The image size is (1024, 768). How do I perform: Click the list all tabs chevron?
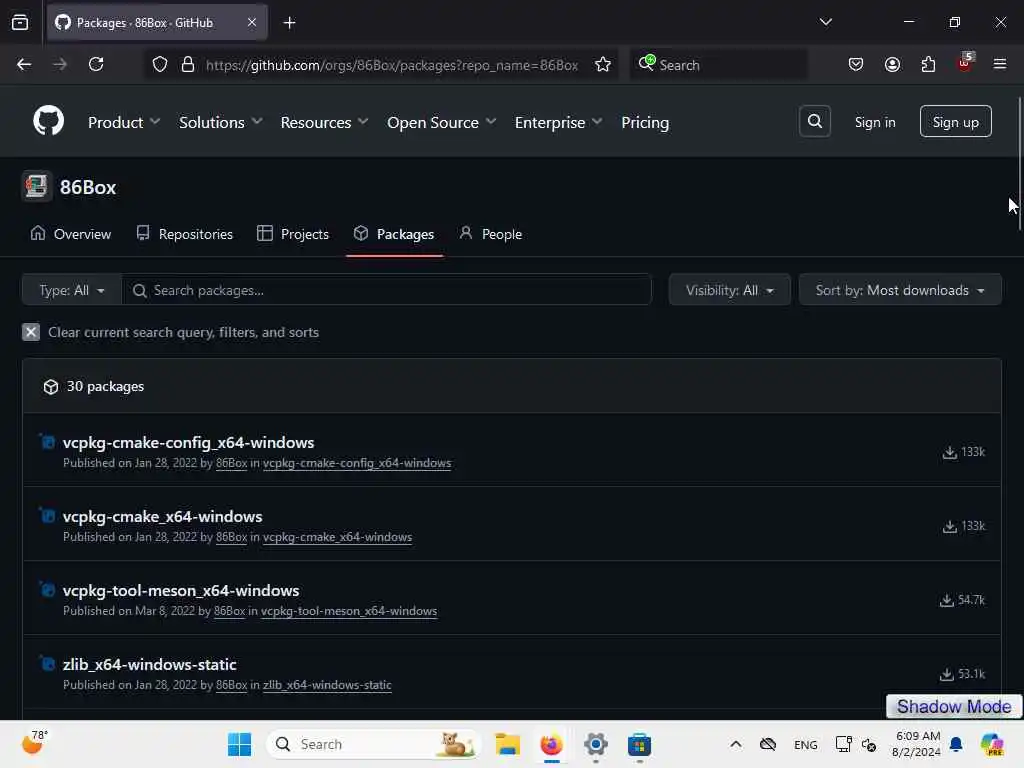point(825,22)
